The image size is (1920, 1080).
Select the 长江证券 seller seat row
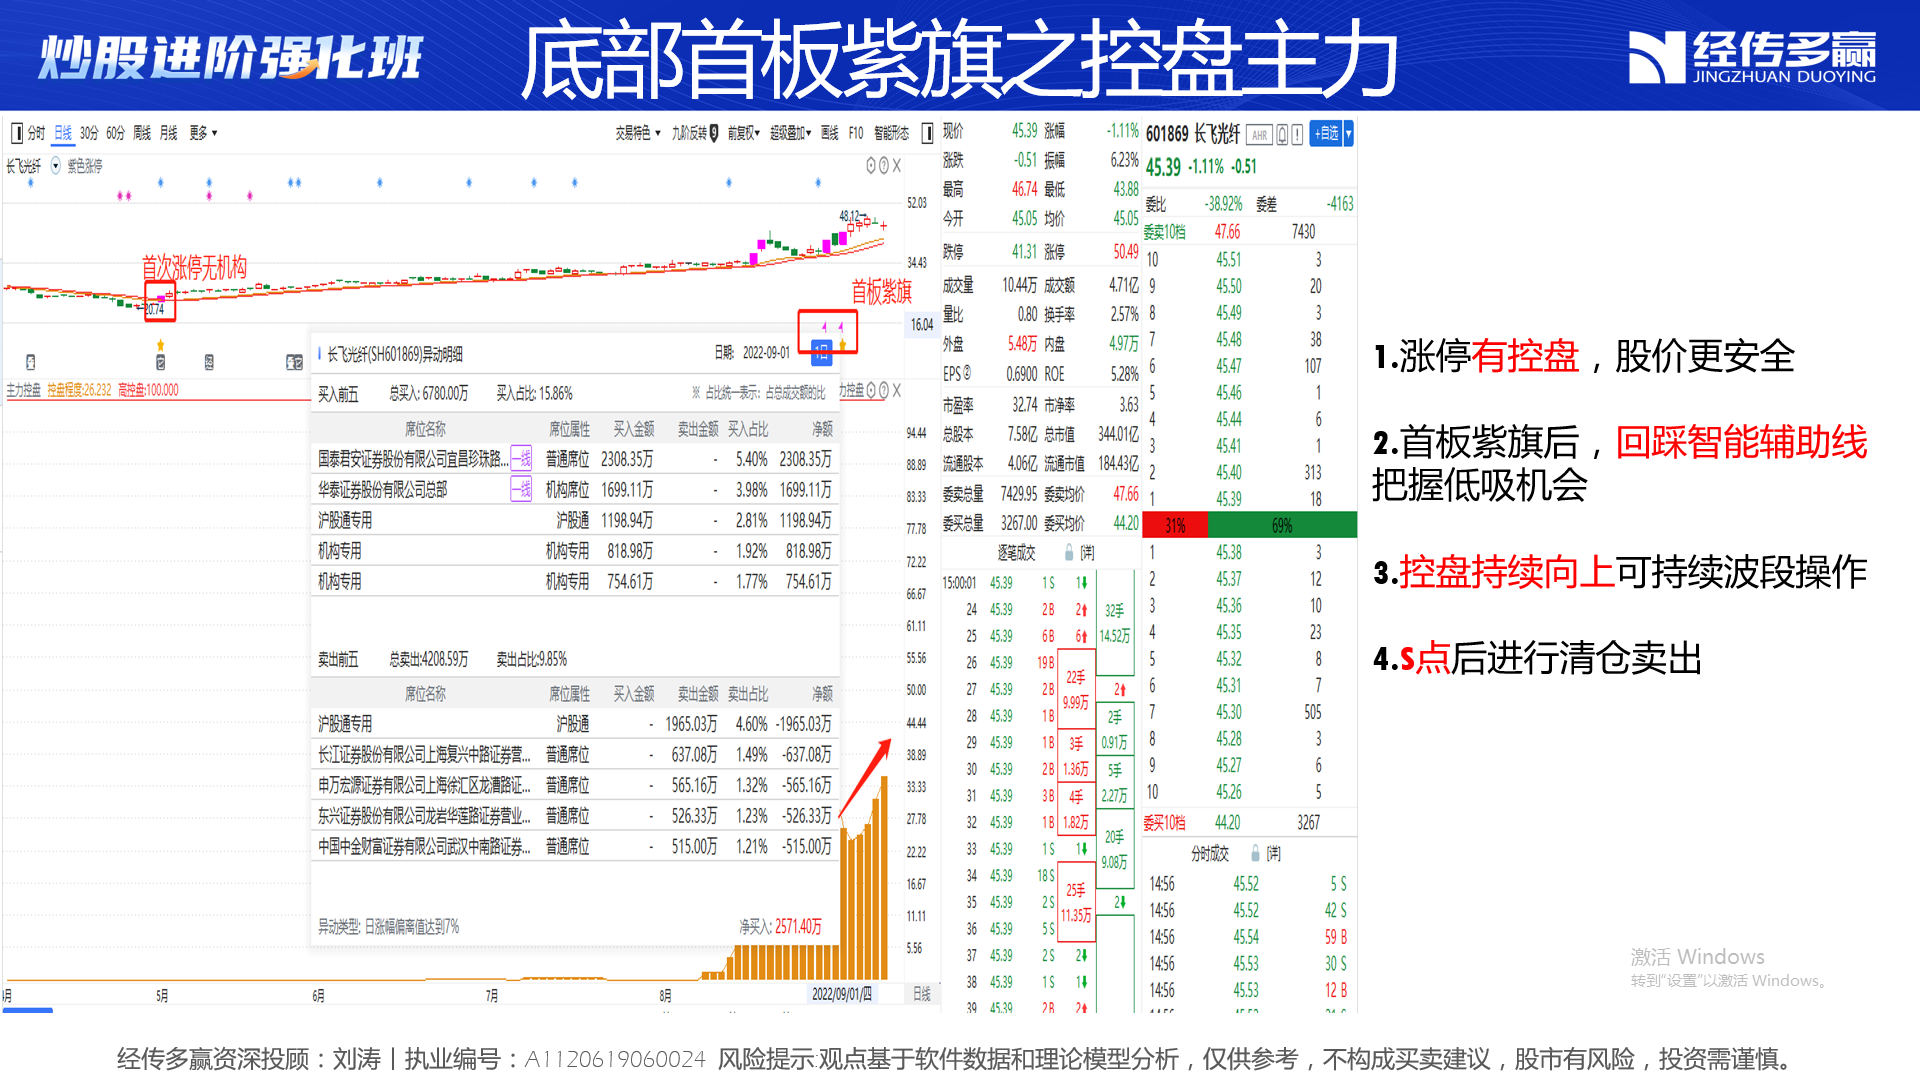(575, 755)
